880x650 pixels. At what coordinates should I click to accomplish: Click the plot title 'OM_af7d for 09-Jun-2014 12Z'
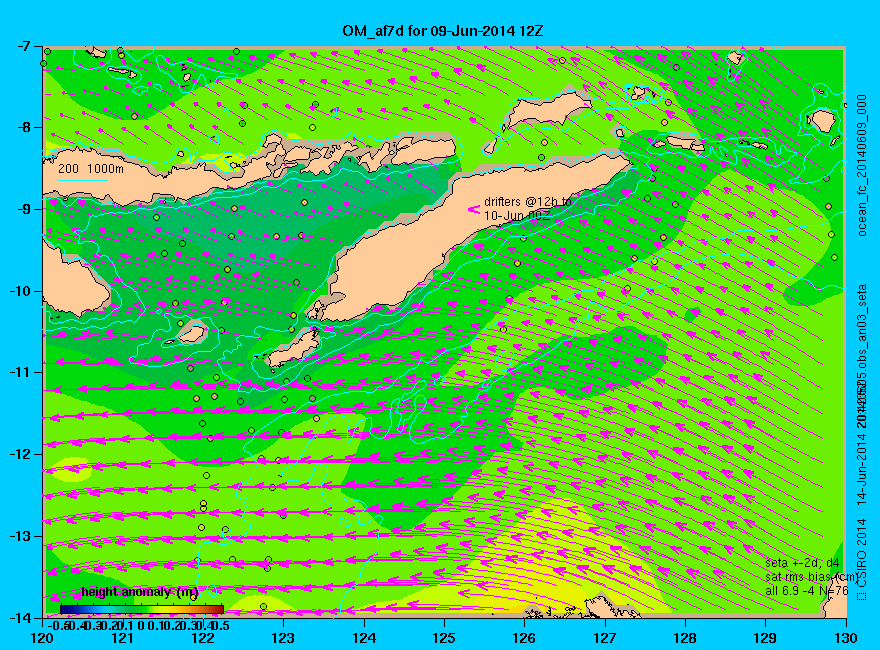[x=443, y=31]
